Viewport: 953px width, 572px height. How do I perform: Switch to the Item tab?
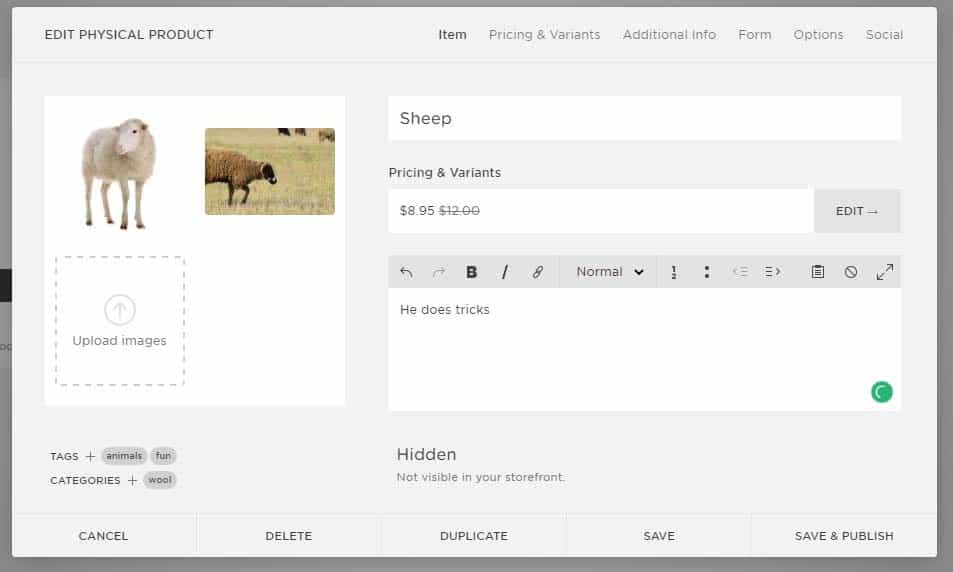[x=452, y=35]
